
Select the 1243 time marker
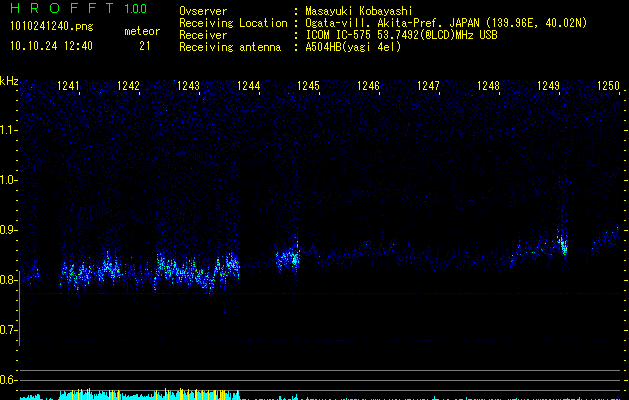point(189,87)
